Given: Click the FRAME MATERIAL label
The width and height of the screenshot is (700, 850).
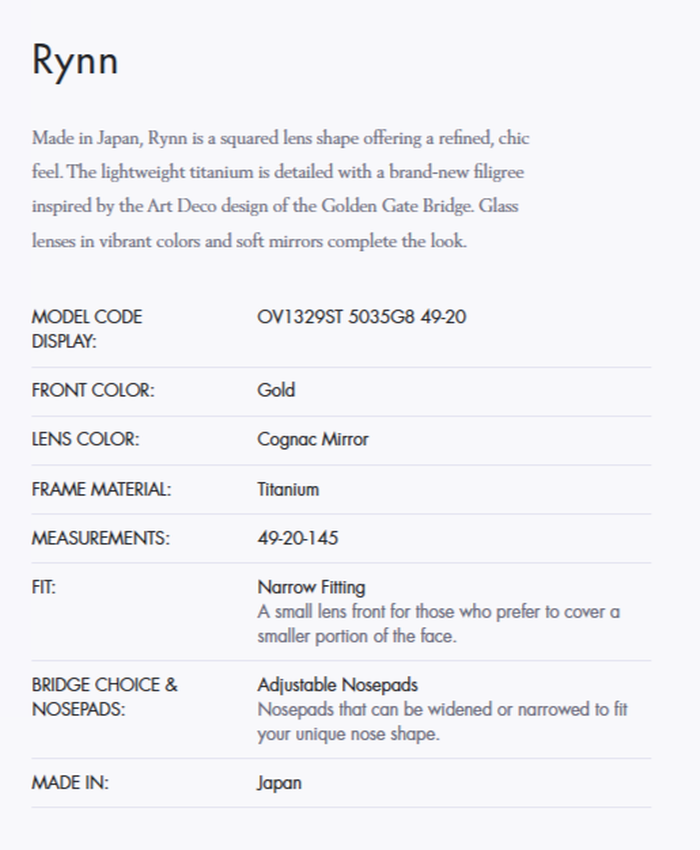Looking at the screenshot, I should 102,489.
